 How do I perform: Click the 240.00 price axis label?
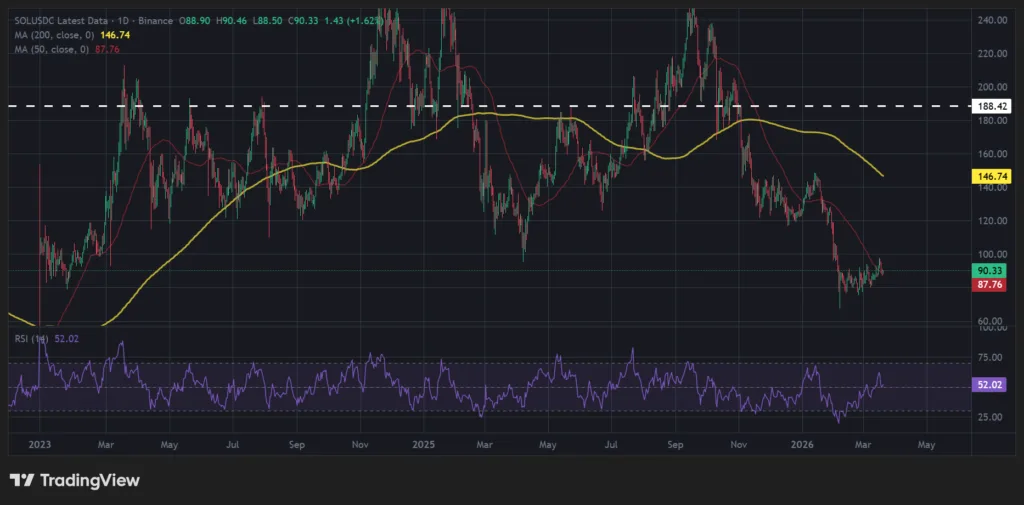[x=991, y=20]
